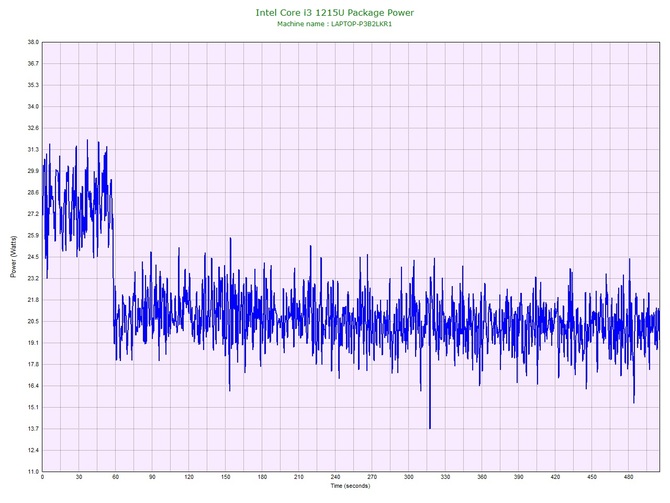Select the 34.0 y-axis value

point(33,106)
